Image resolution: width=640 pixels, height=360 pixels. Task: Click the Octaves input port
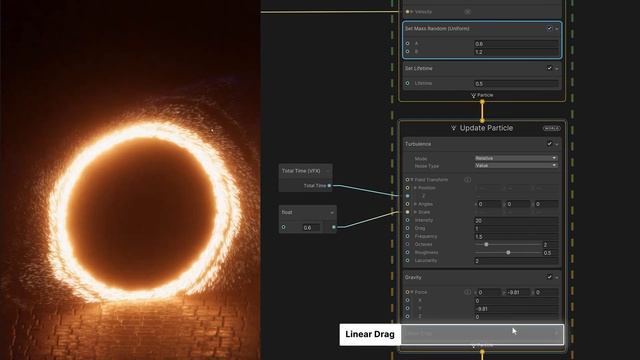[x=407, y=244]
